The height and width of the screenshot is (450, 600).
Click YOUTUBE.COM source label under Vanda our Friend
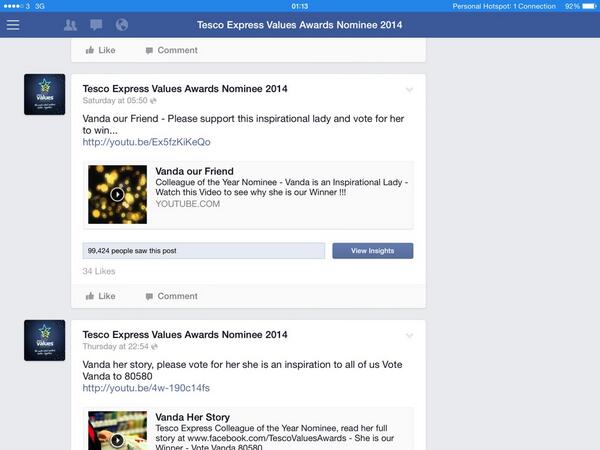pos(188,204)
